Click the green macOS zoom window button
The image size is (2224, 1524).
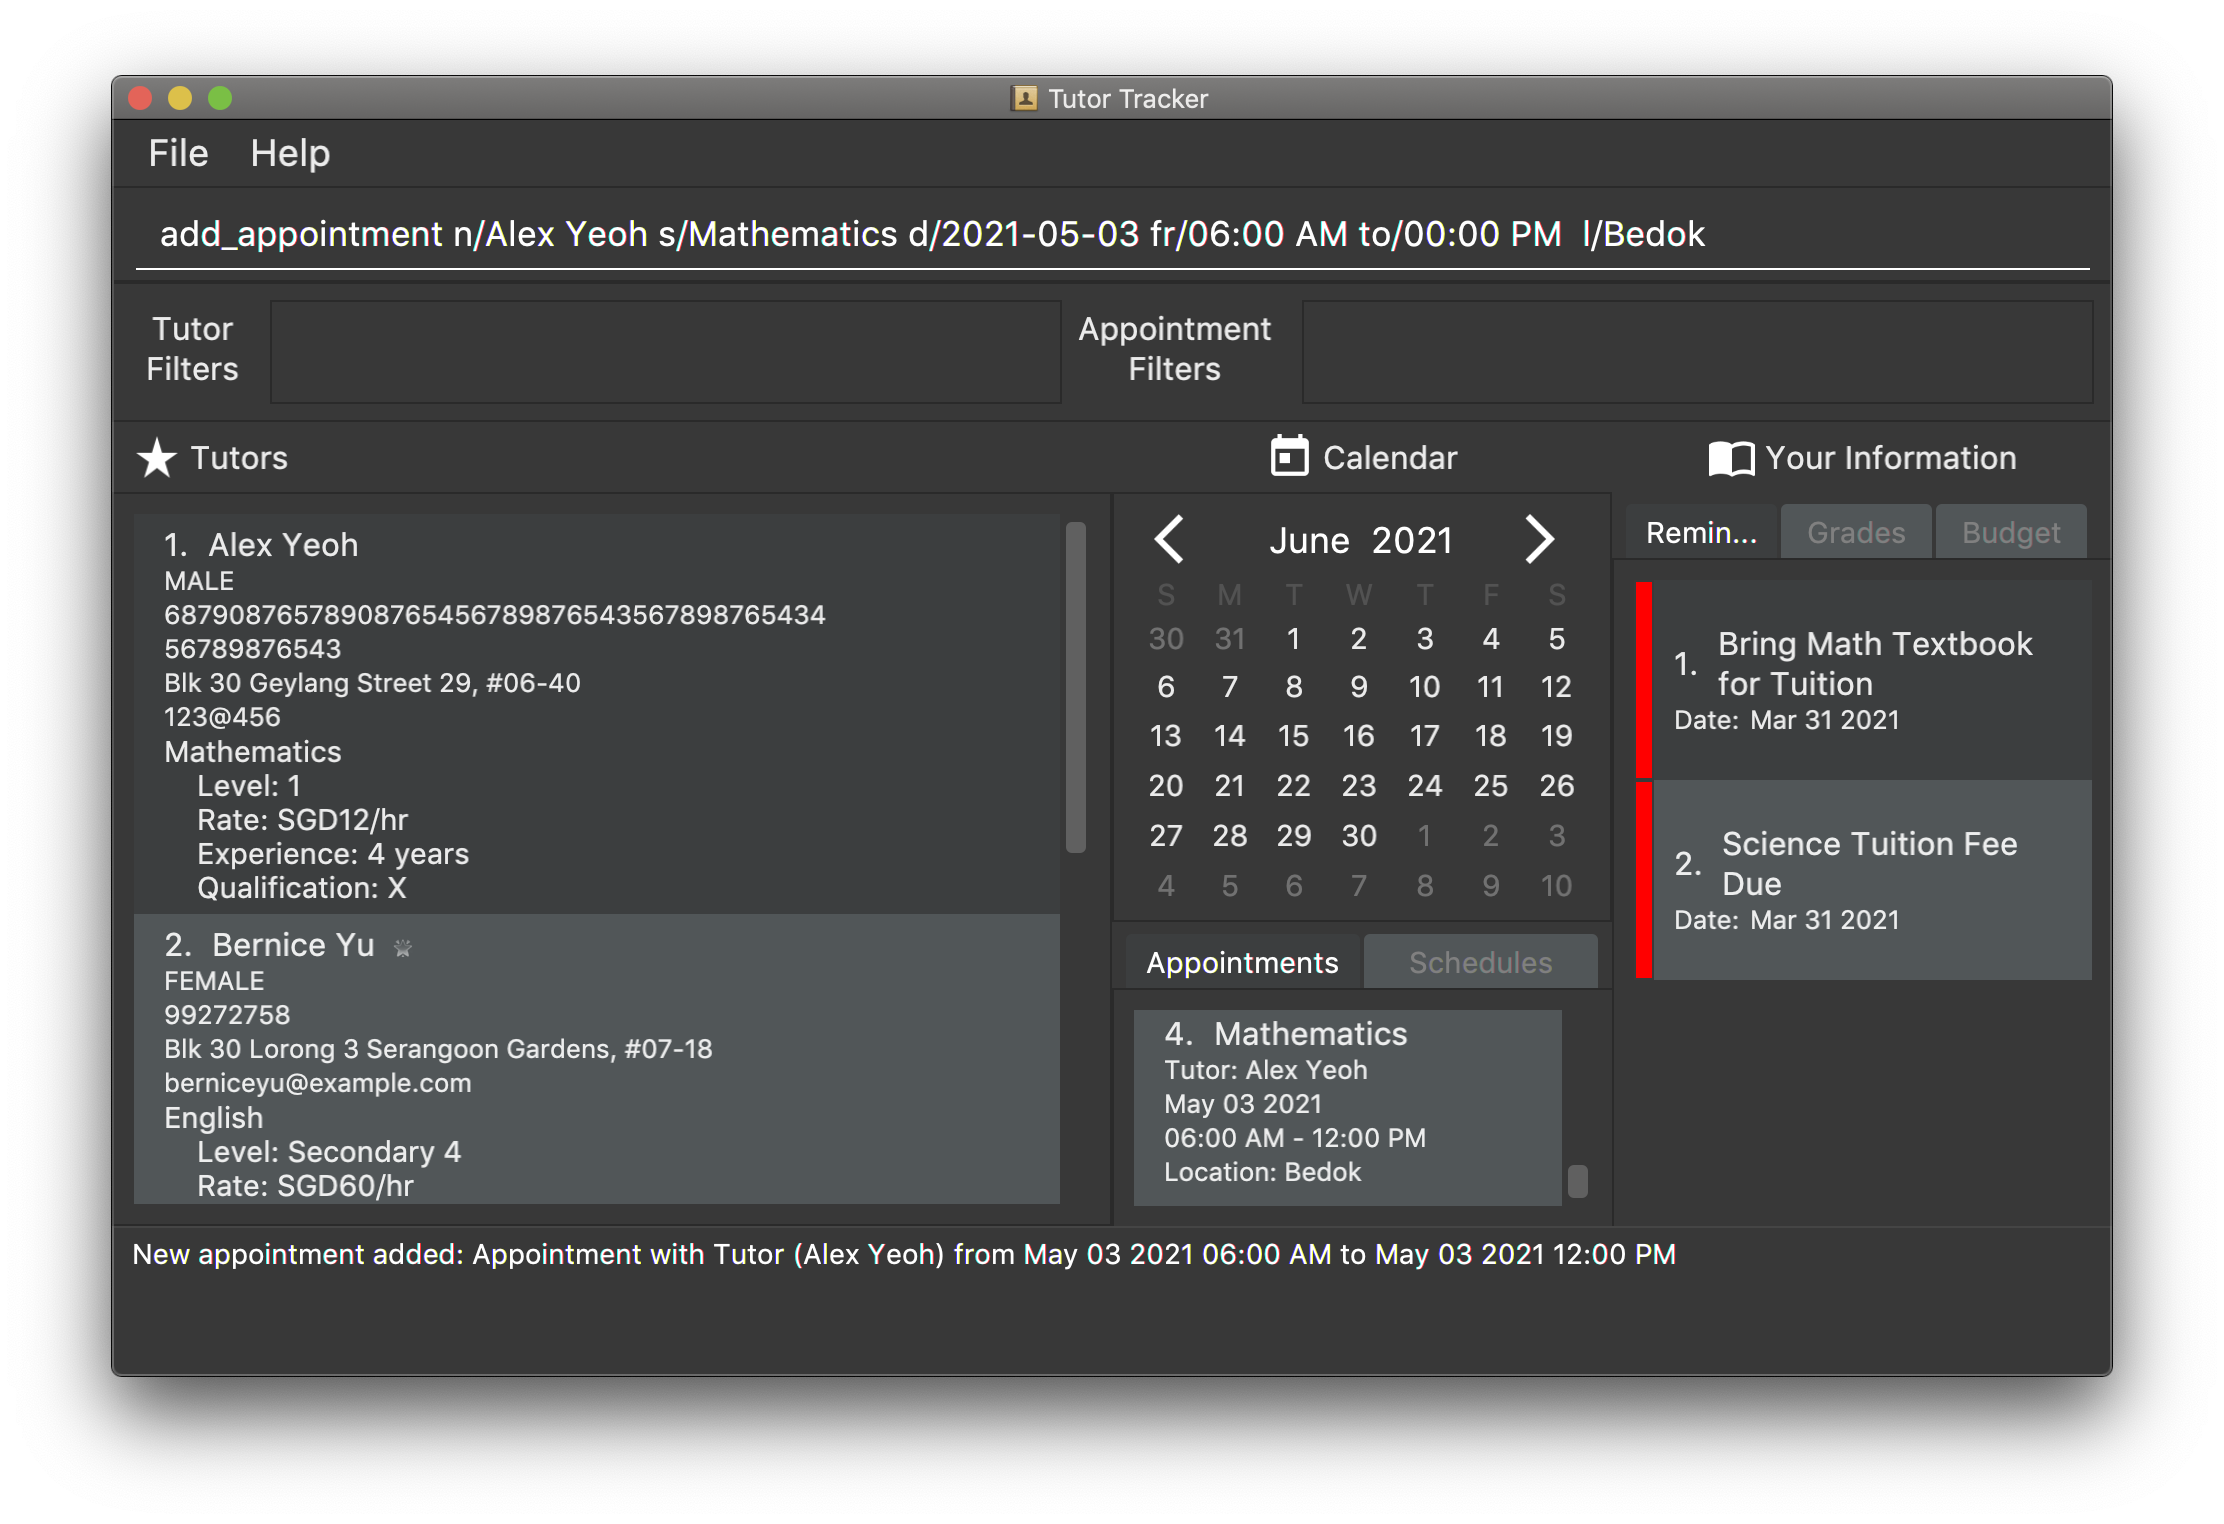tap(220, 98)
